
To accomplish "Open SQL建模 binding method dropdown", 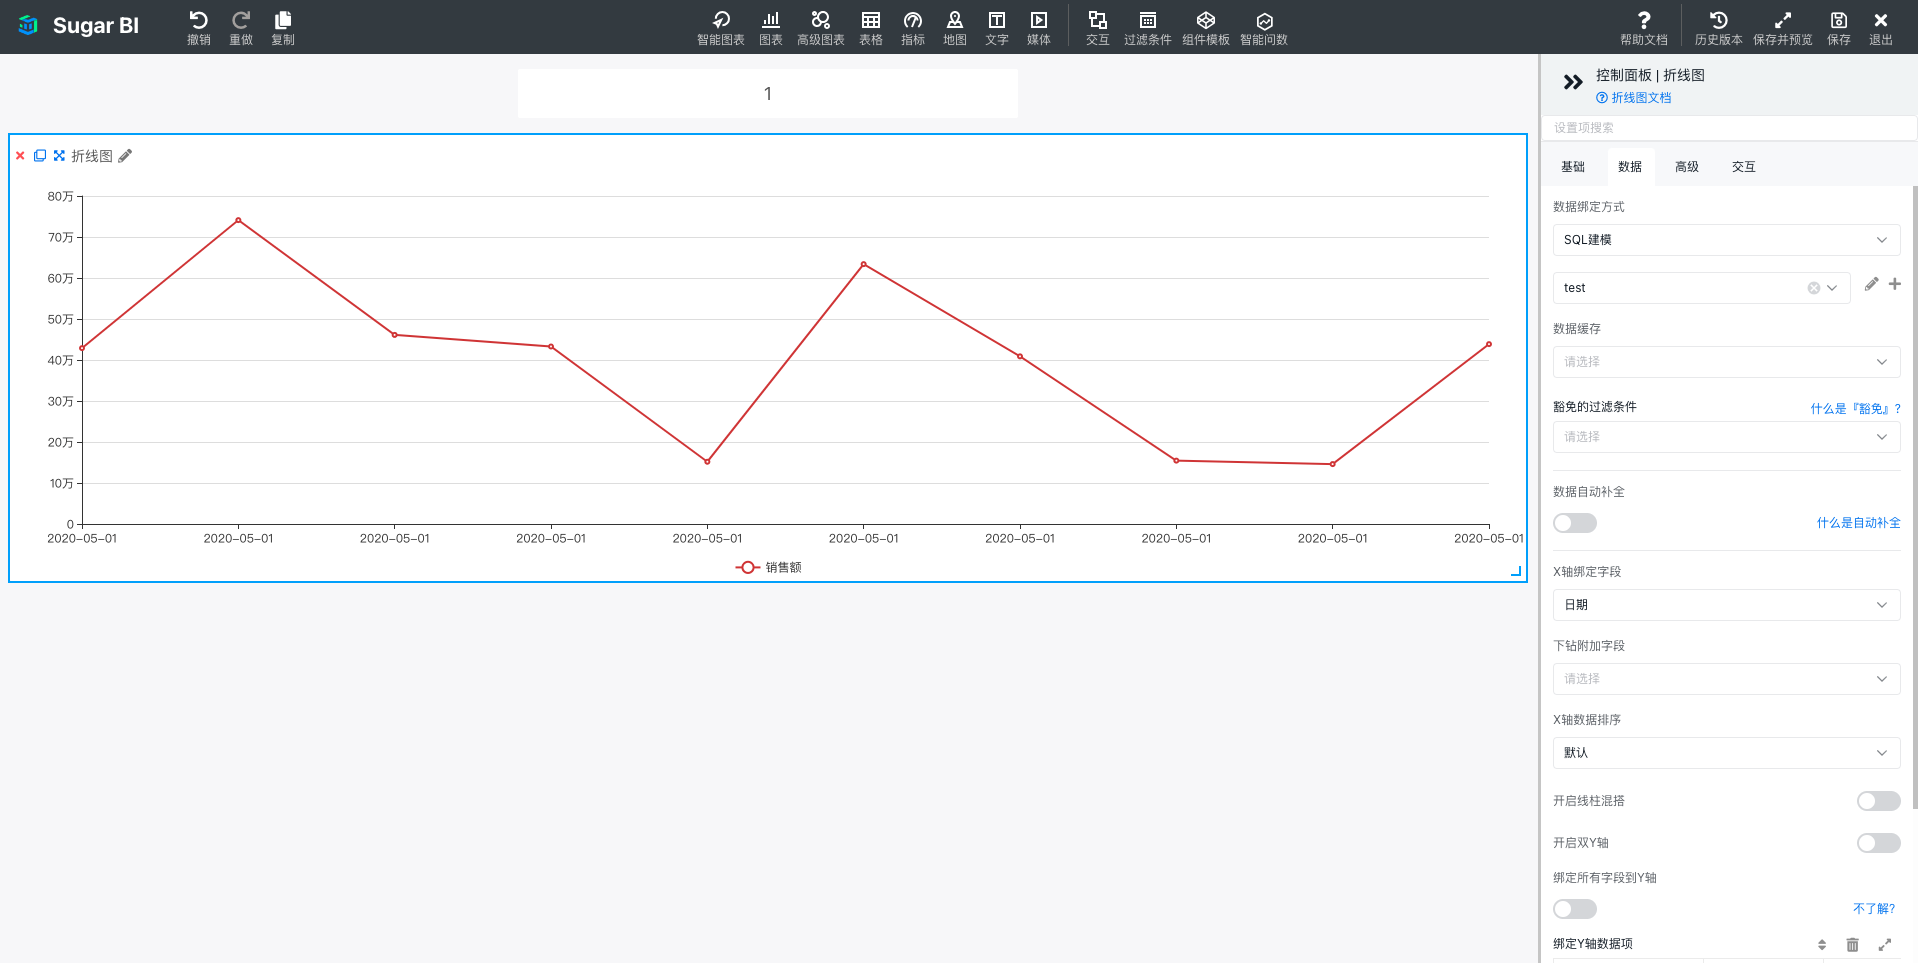I will (1727, 240).
